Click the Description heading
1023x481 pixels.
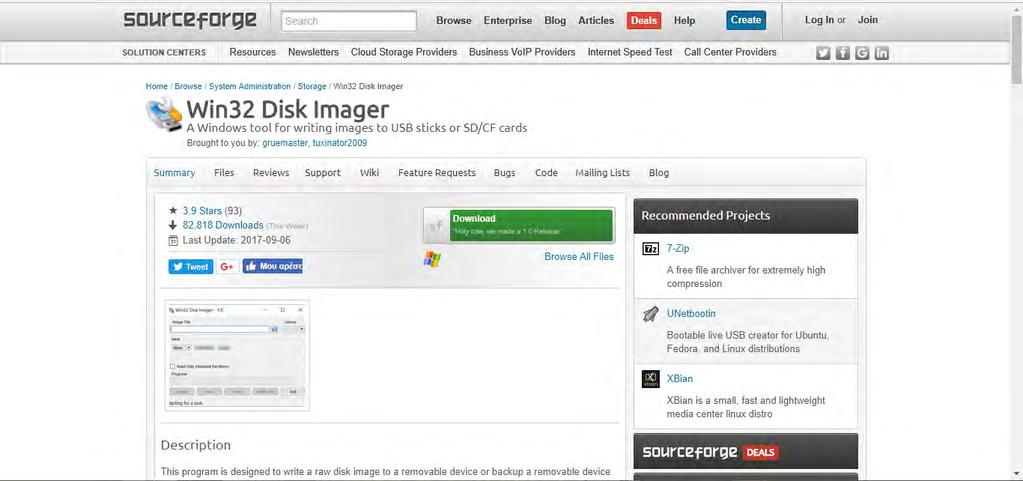point(196,445)
